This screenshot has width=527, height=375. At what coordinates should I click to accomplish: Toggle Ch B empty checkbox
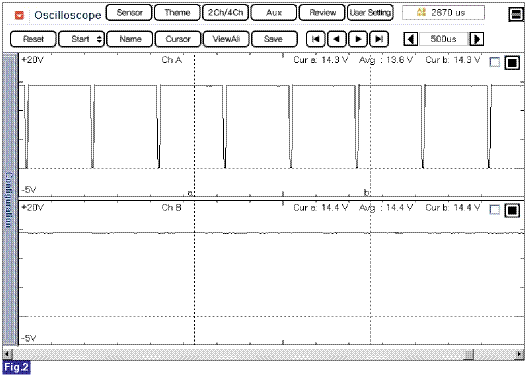[x=495, y=210]
